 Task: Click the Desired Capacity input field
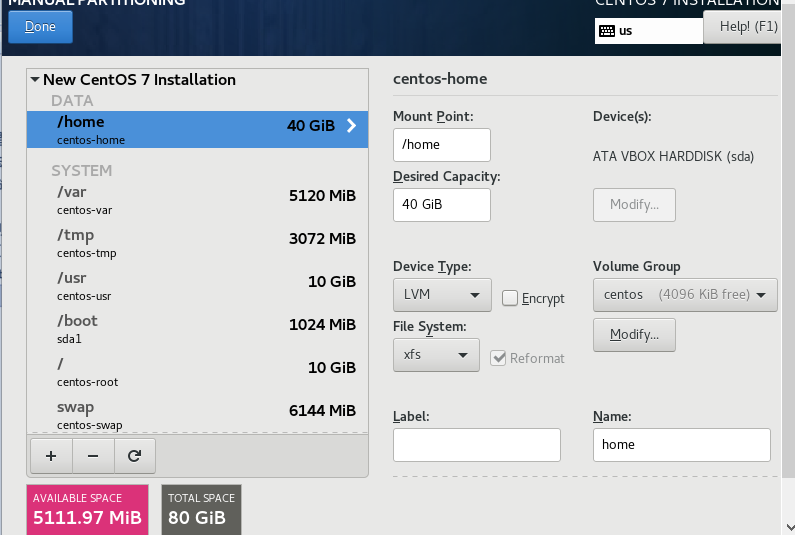tap(442, 205)
